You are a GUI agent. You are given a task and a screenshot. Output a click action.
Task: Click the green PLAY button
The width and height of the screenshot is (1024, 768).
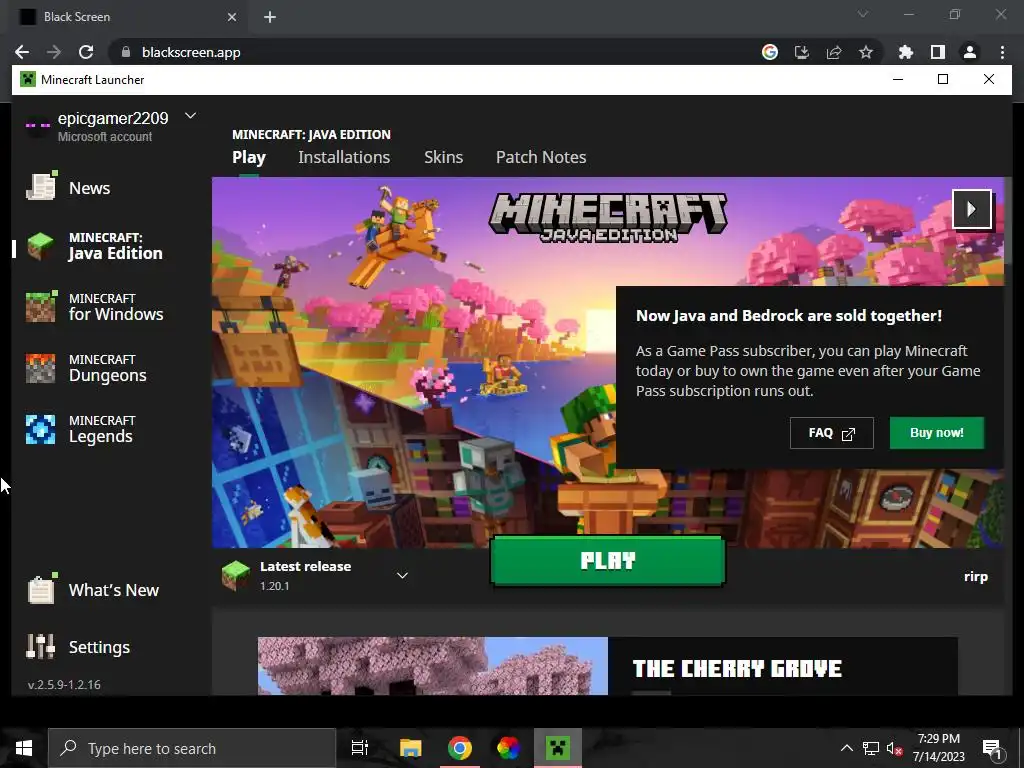(x=607, y=560)
